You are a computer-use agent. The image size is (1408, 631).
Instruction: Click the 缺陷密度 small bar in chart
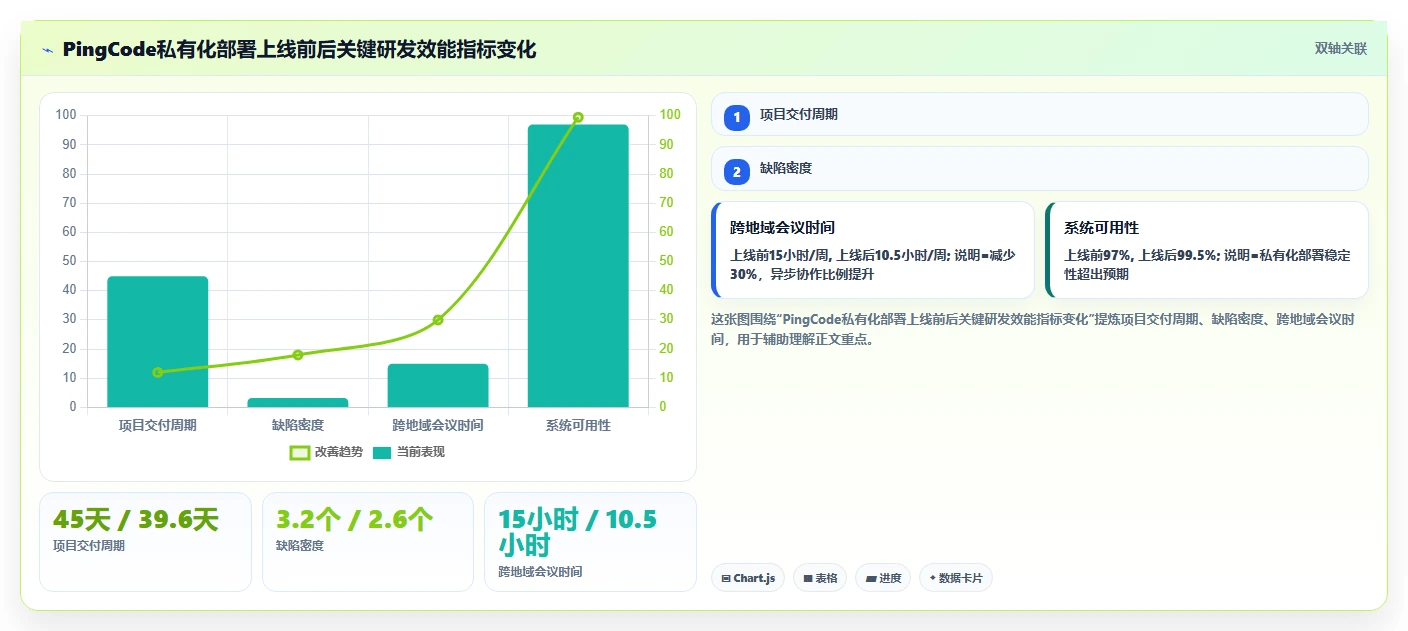tap(298, 403)
